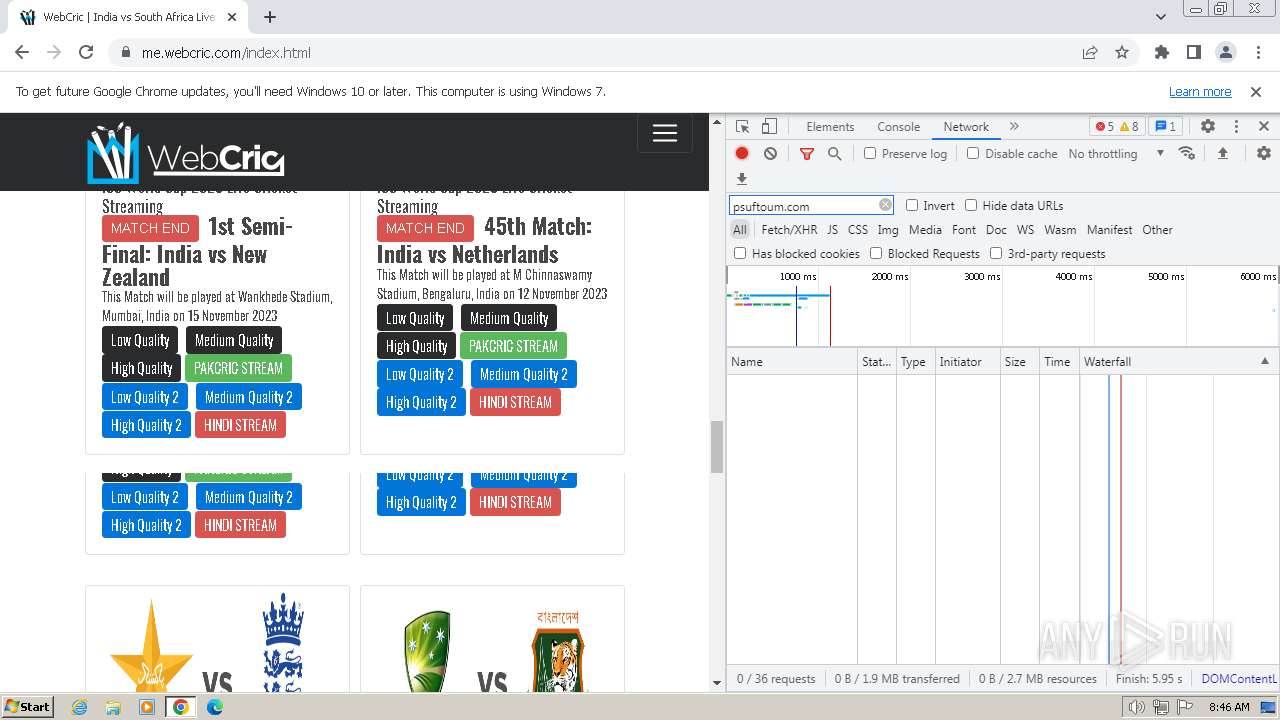Reload the current page

pos(86,53)
